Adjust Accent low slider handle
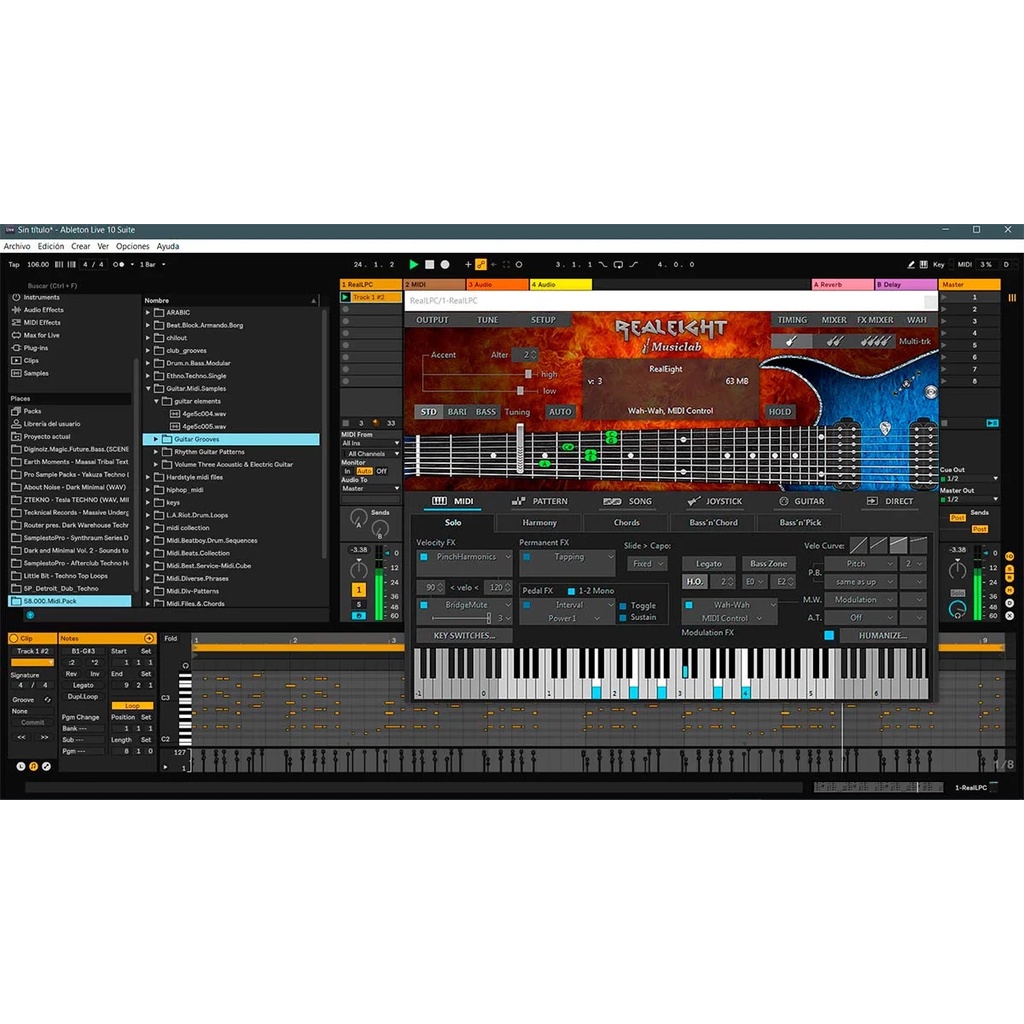The height and width of the screenshot is (1024, 1024). [x=520, y=391]
